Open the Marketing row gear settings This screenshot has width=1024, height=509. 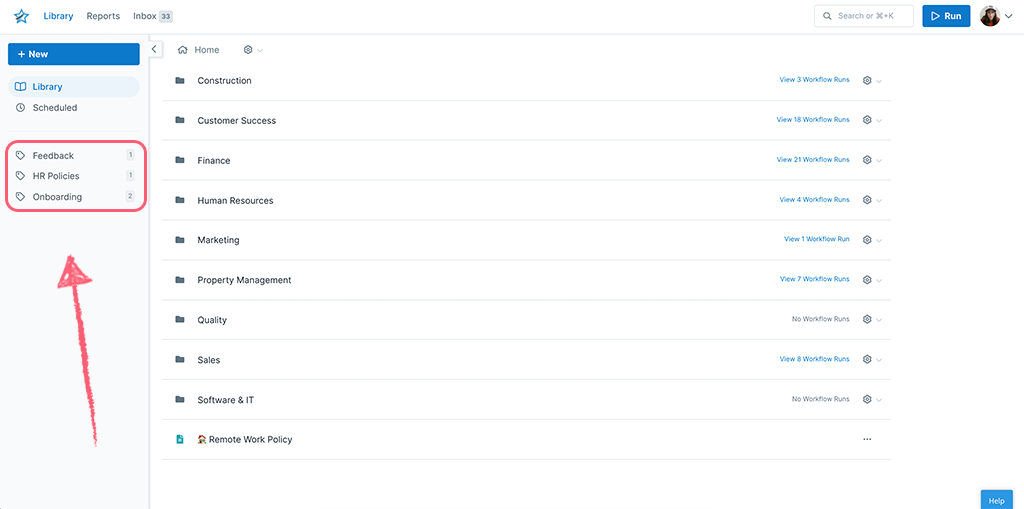click(x=867, y=240)
